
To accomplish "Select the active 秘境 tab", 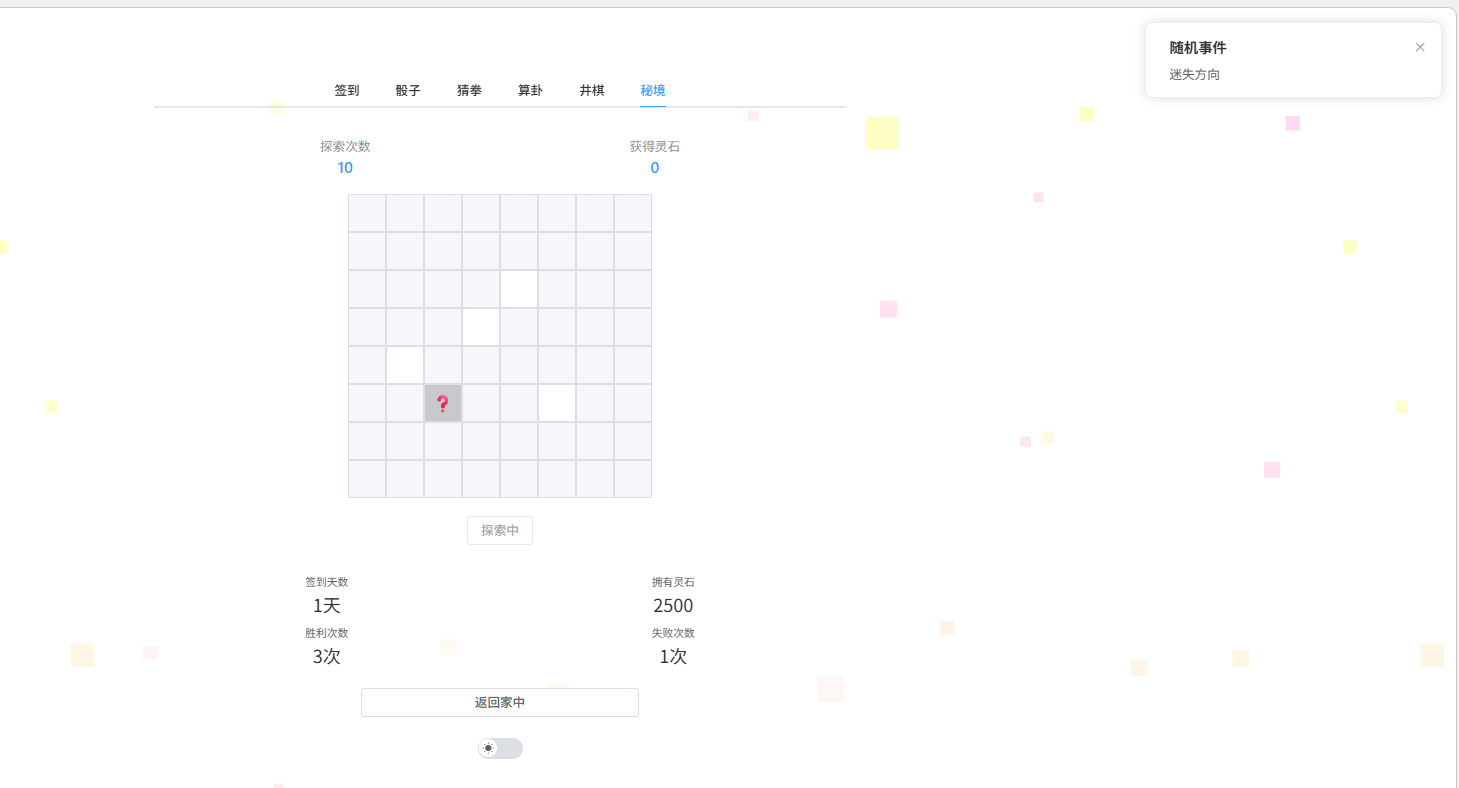I will [653, 90].
